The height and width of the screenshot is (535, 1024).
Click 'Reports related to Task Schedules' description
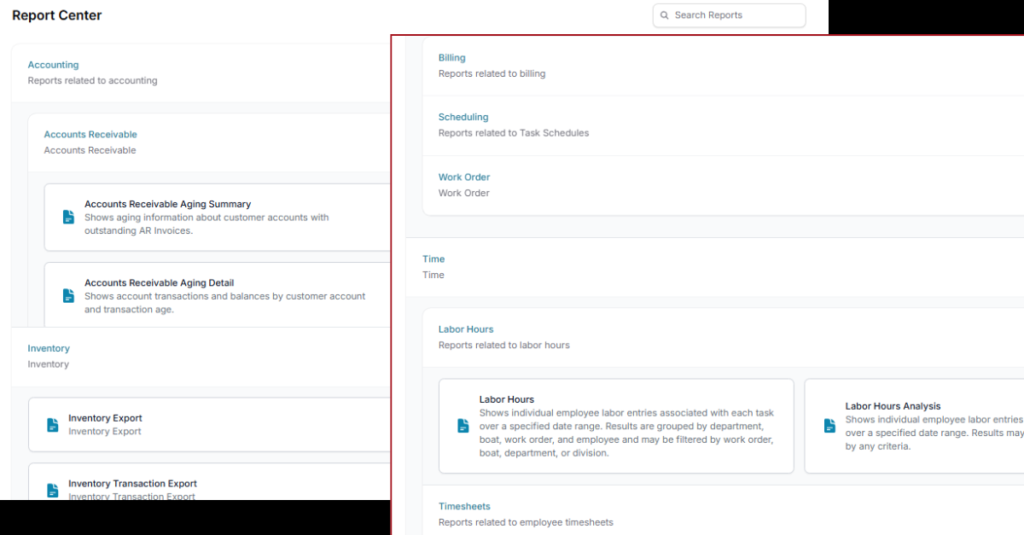[x=513, y=133]
